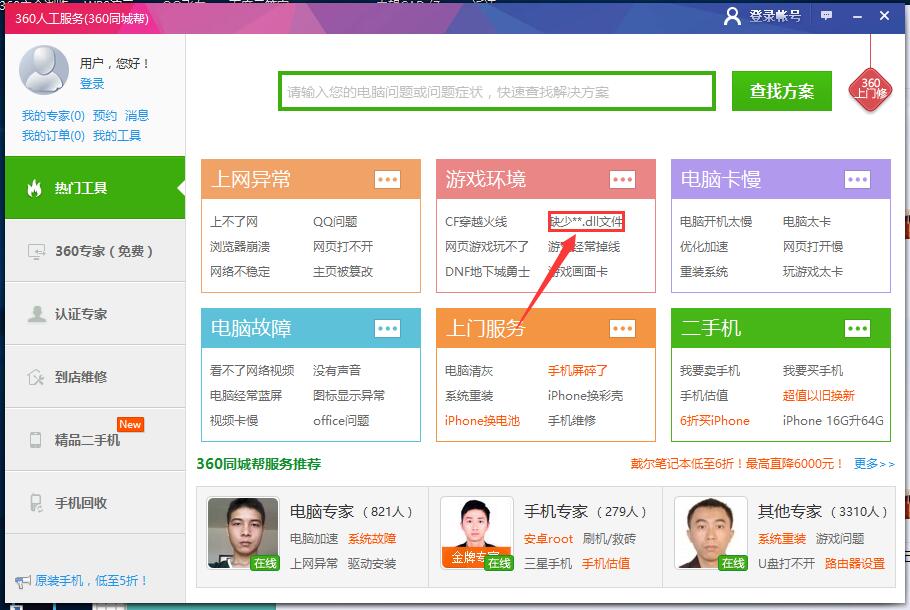Select 360专家（免费）in the sidebar
The image size is (910, 610).
(x=95, y=251)
